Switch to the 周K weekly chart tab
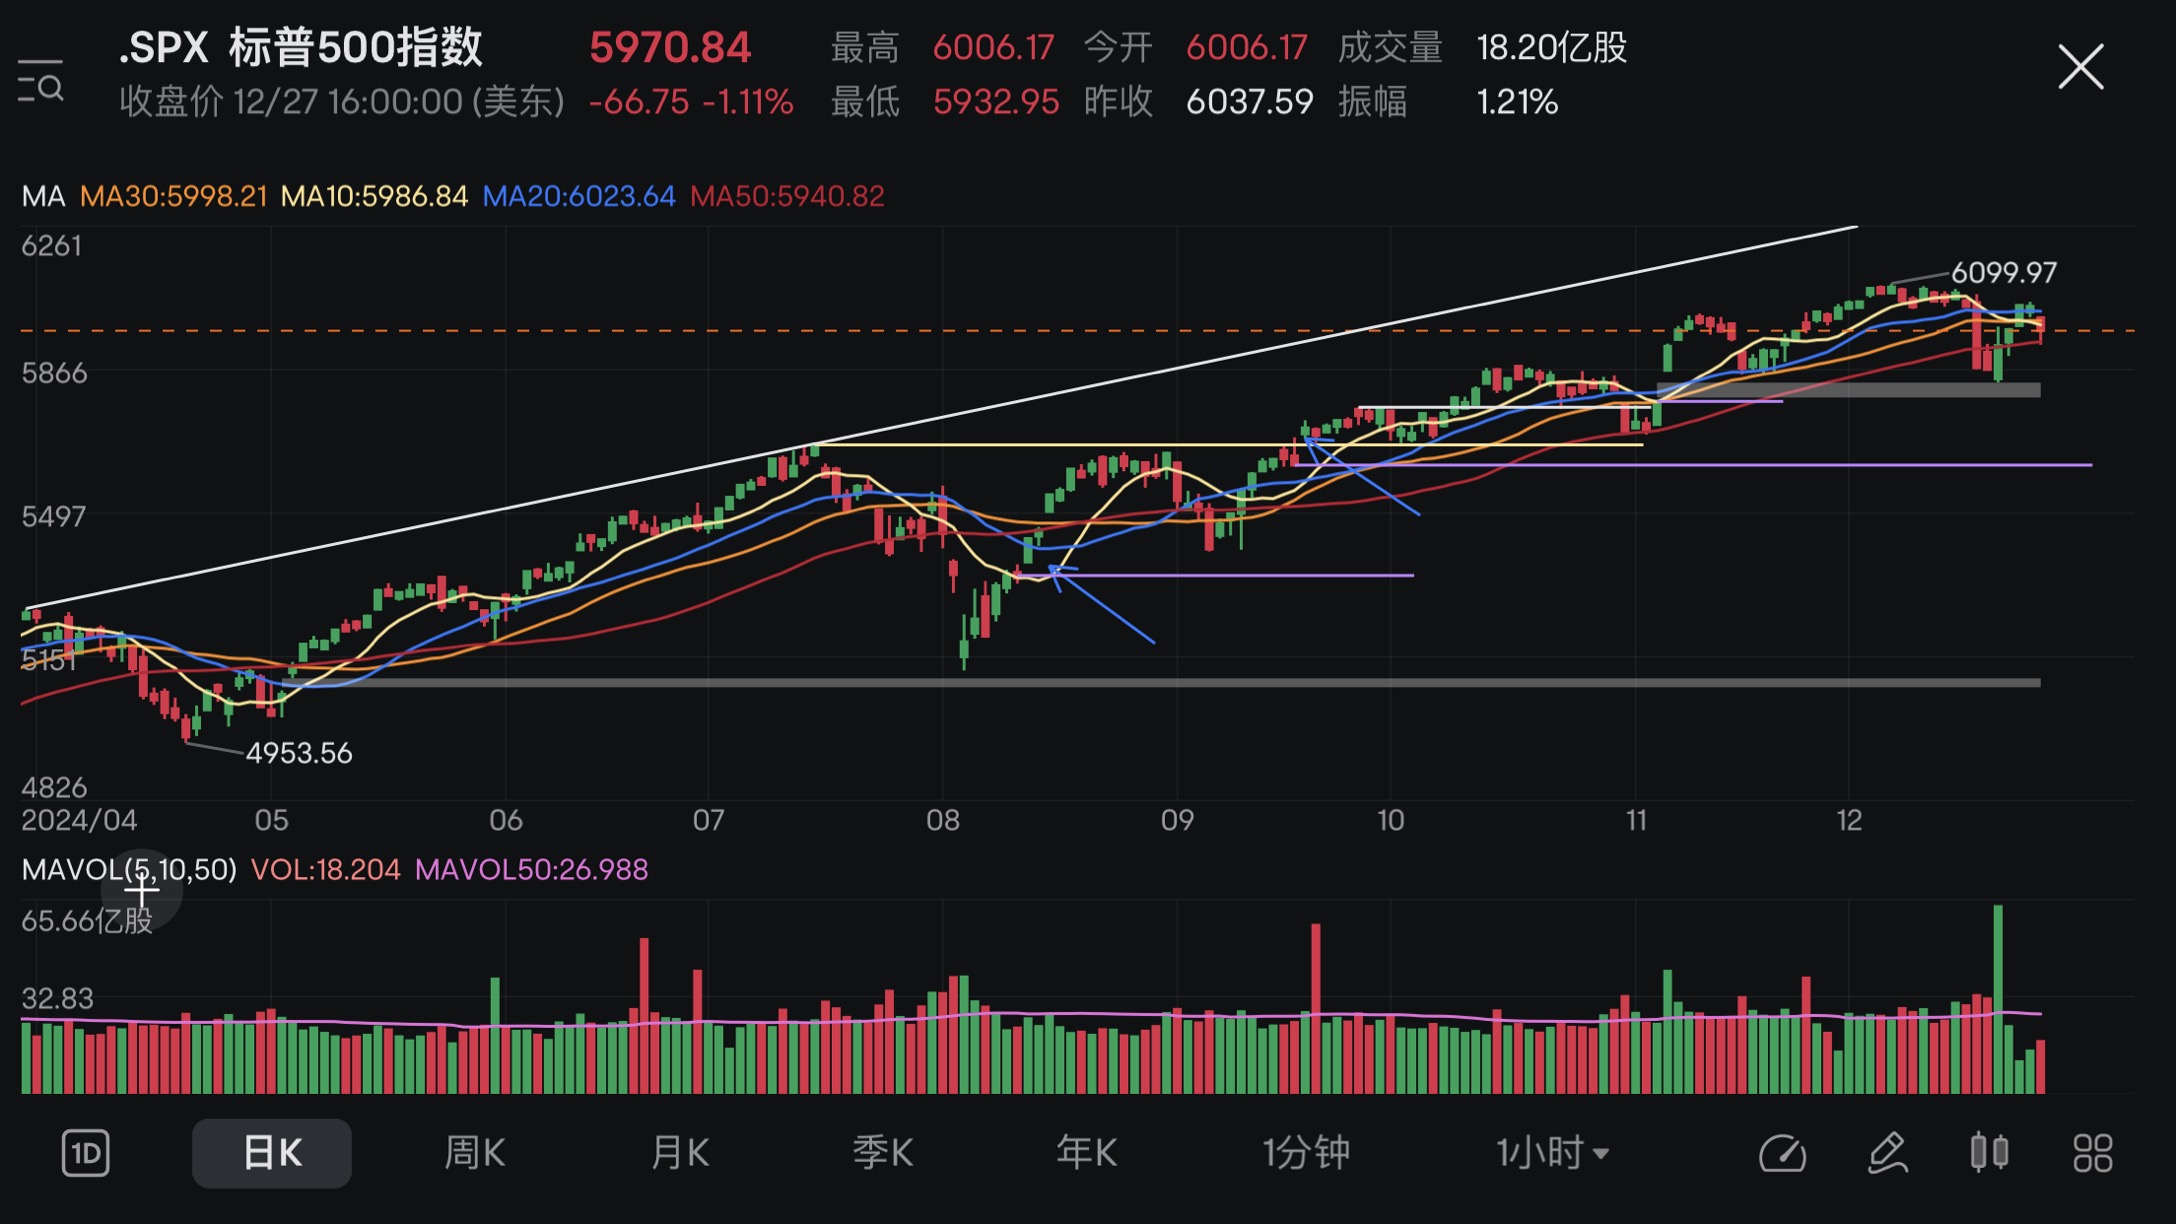 [x=475, y=1153]
